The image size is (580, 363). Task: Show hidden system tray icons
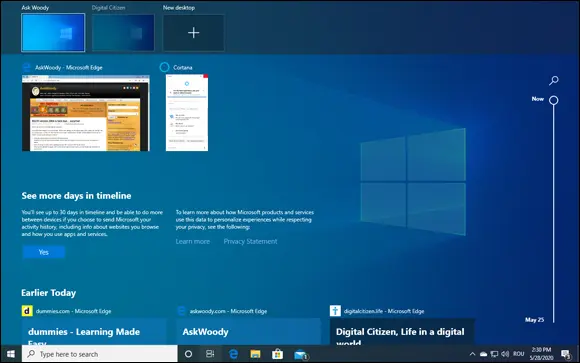472,354
